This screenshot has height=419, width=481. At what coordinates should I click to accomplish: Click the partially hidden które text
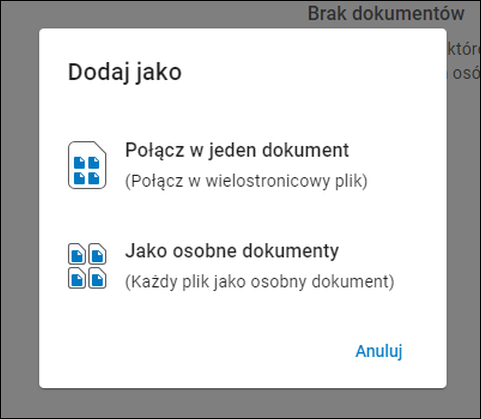pos(464,49)
